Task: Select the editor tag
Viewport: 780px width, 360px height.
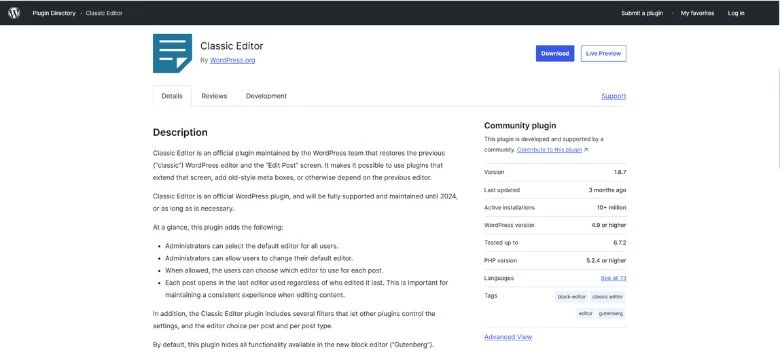Action: tap(585, 314)
